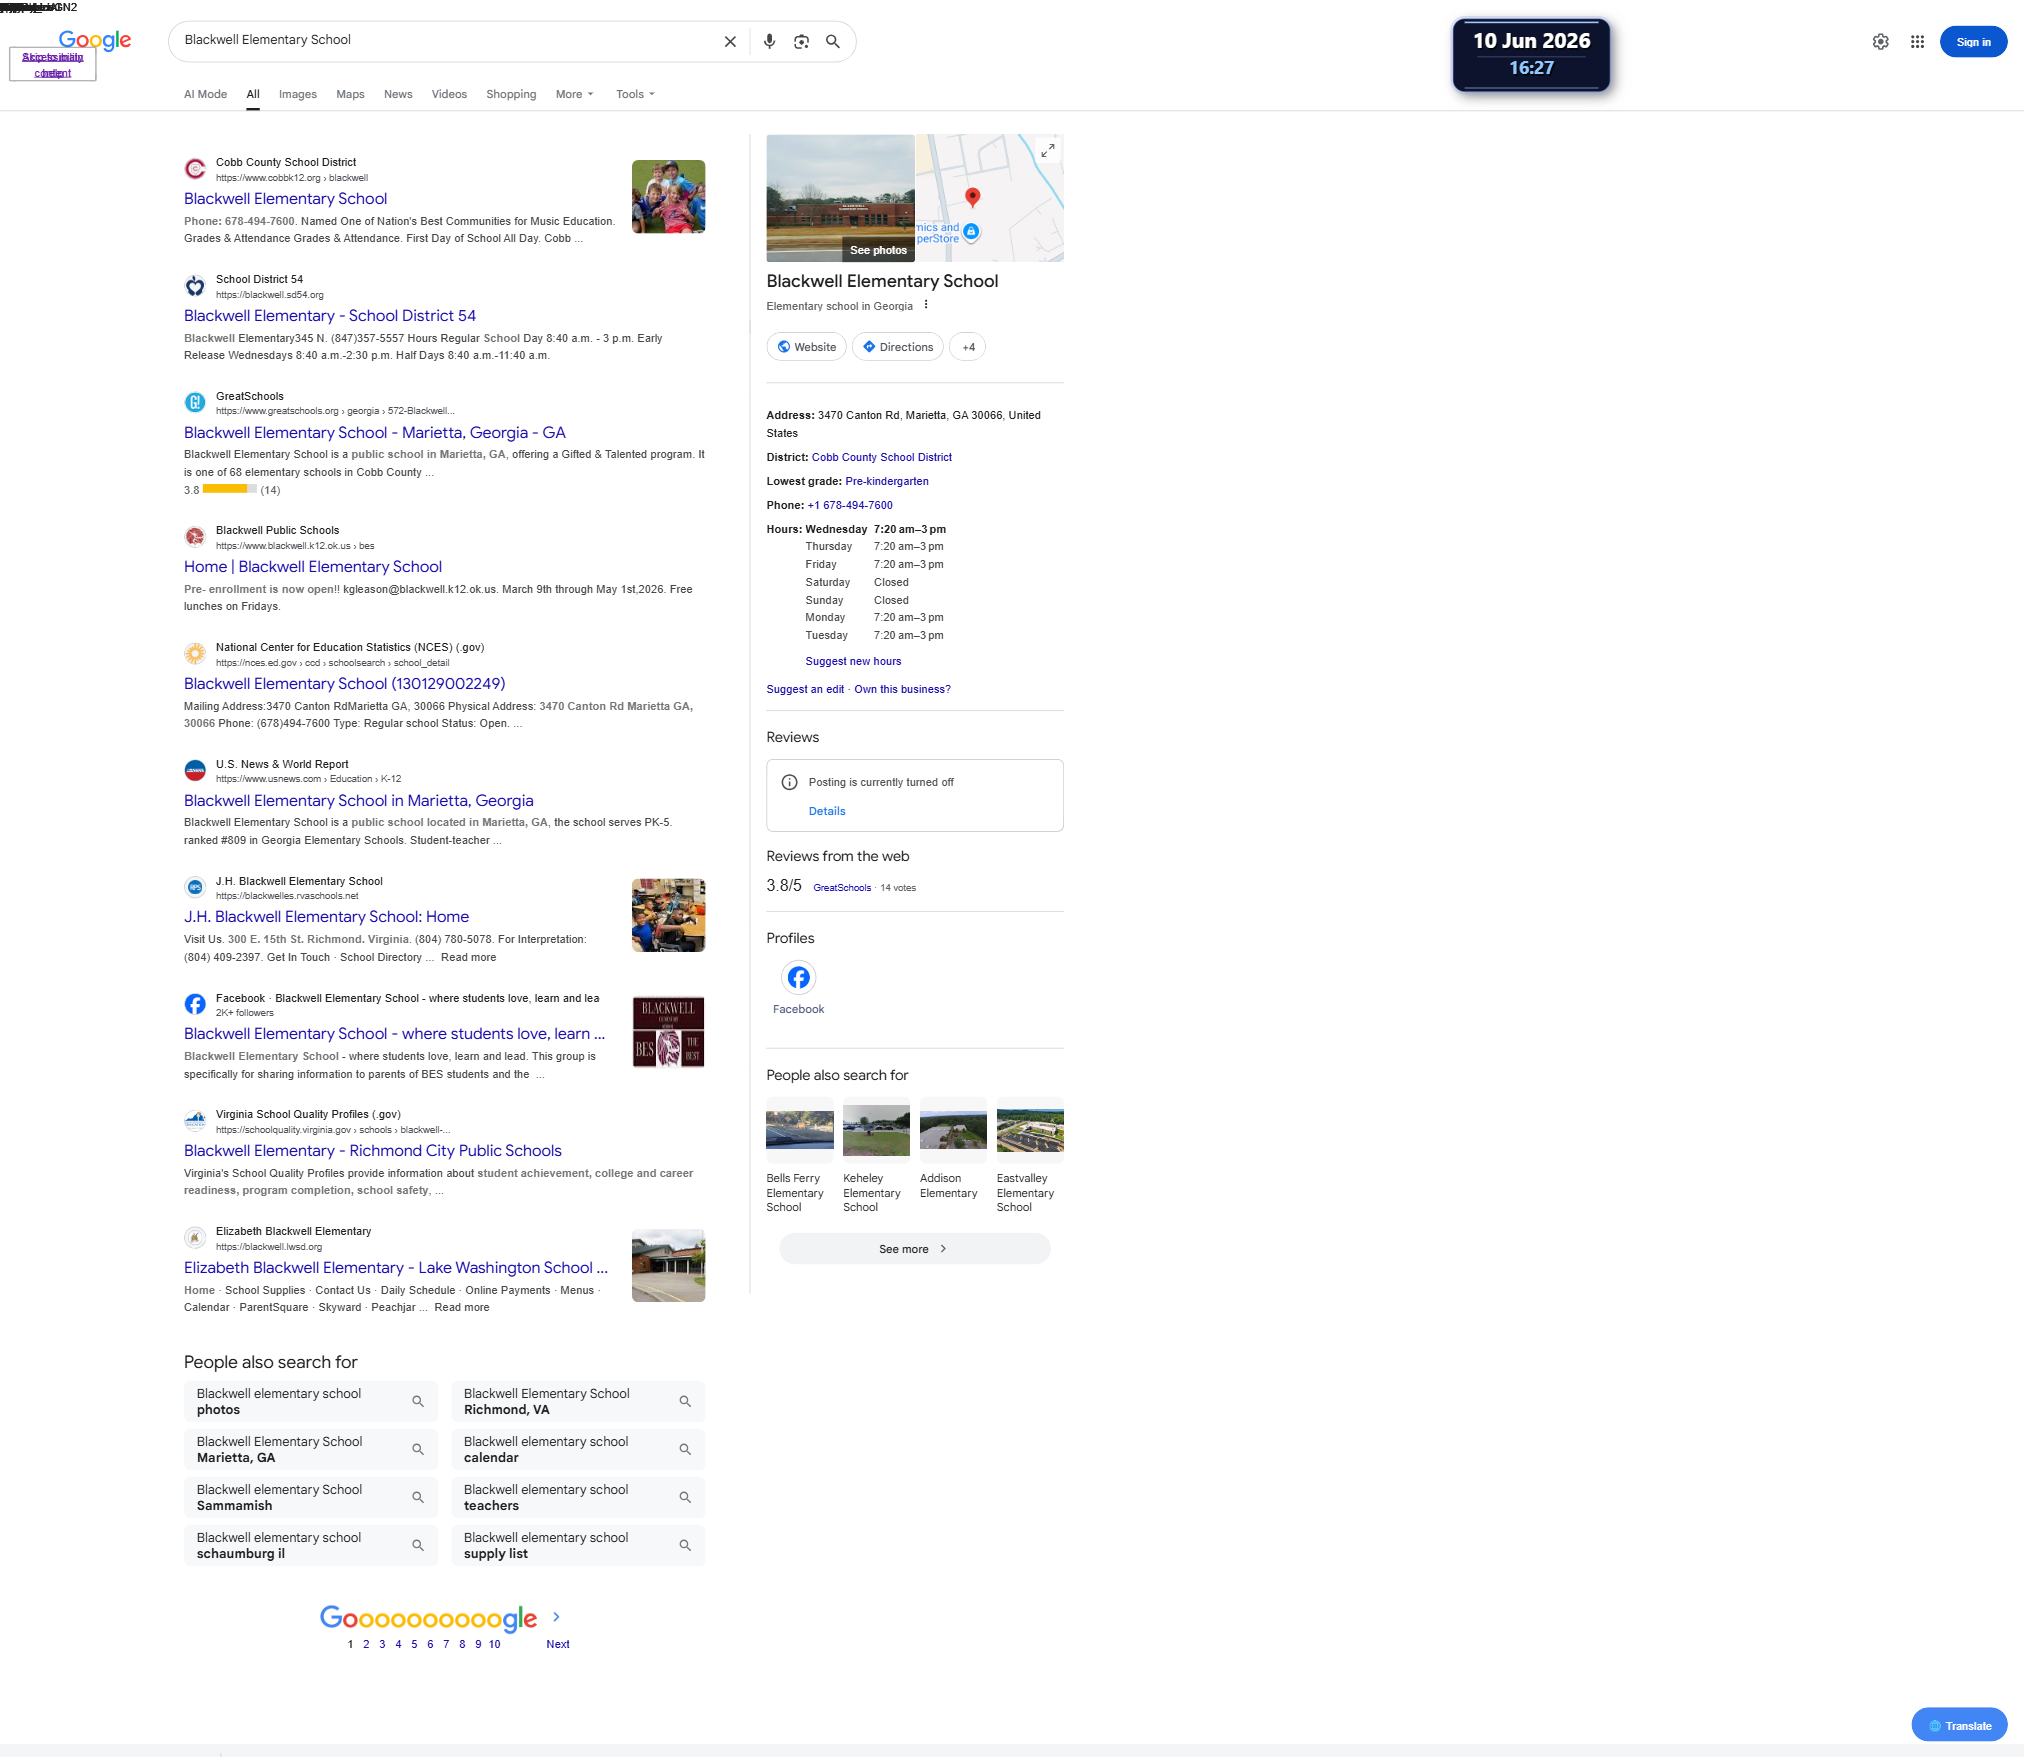Clear the search box with the X icon
Viewport: 2036px width, 1757px height.
click(x=730, y=41)
